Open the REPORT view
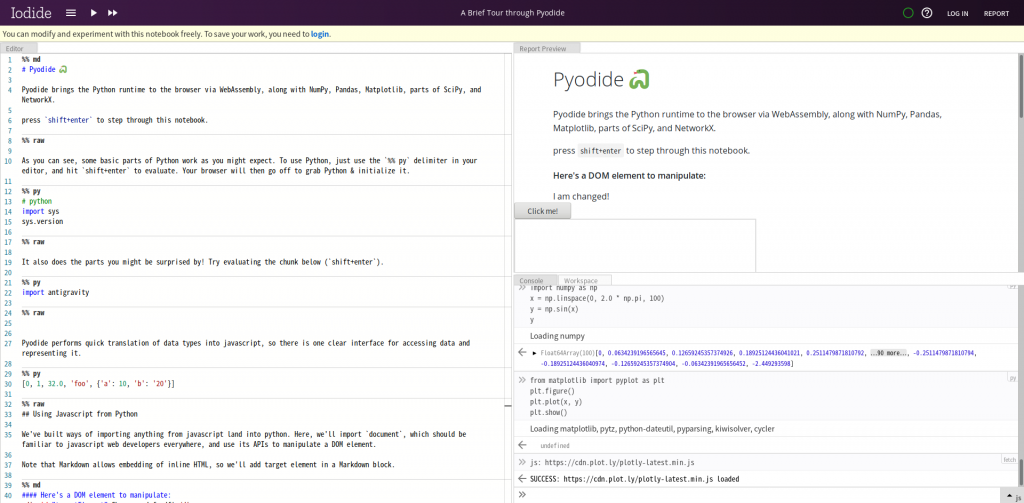 (x=997, y=13)
